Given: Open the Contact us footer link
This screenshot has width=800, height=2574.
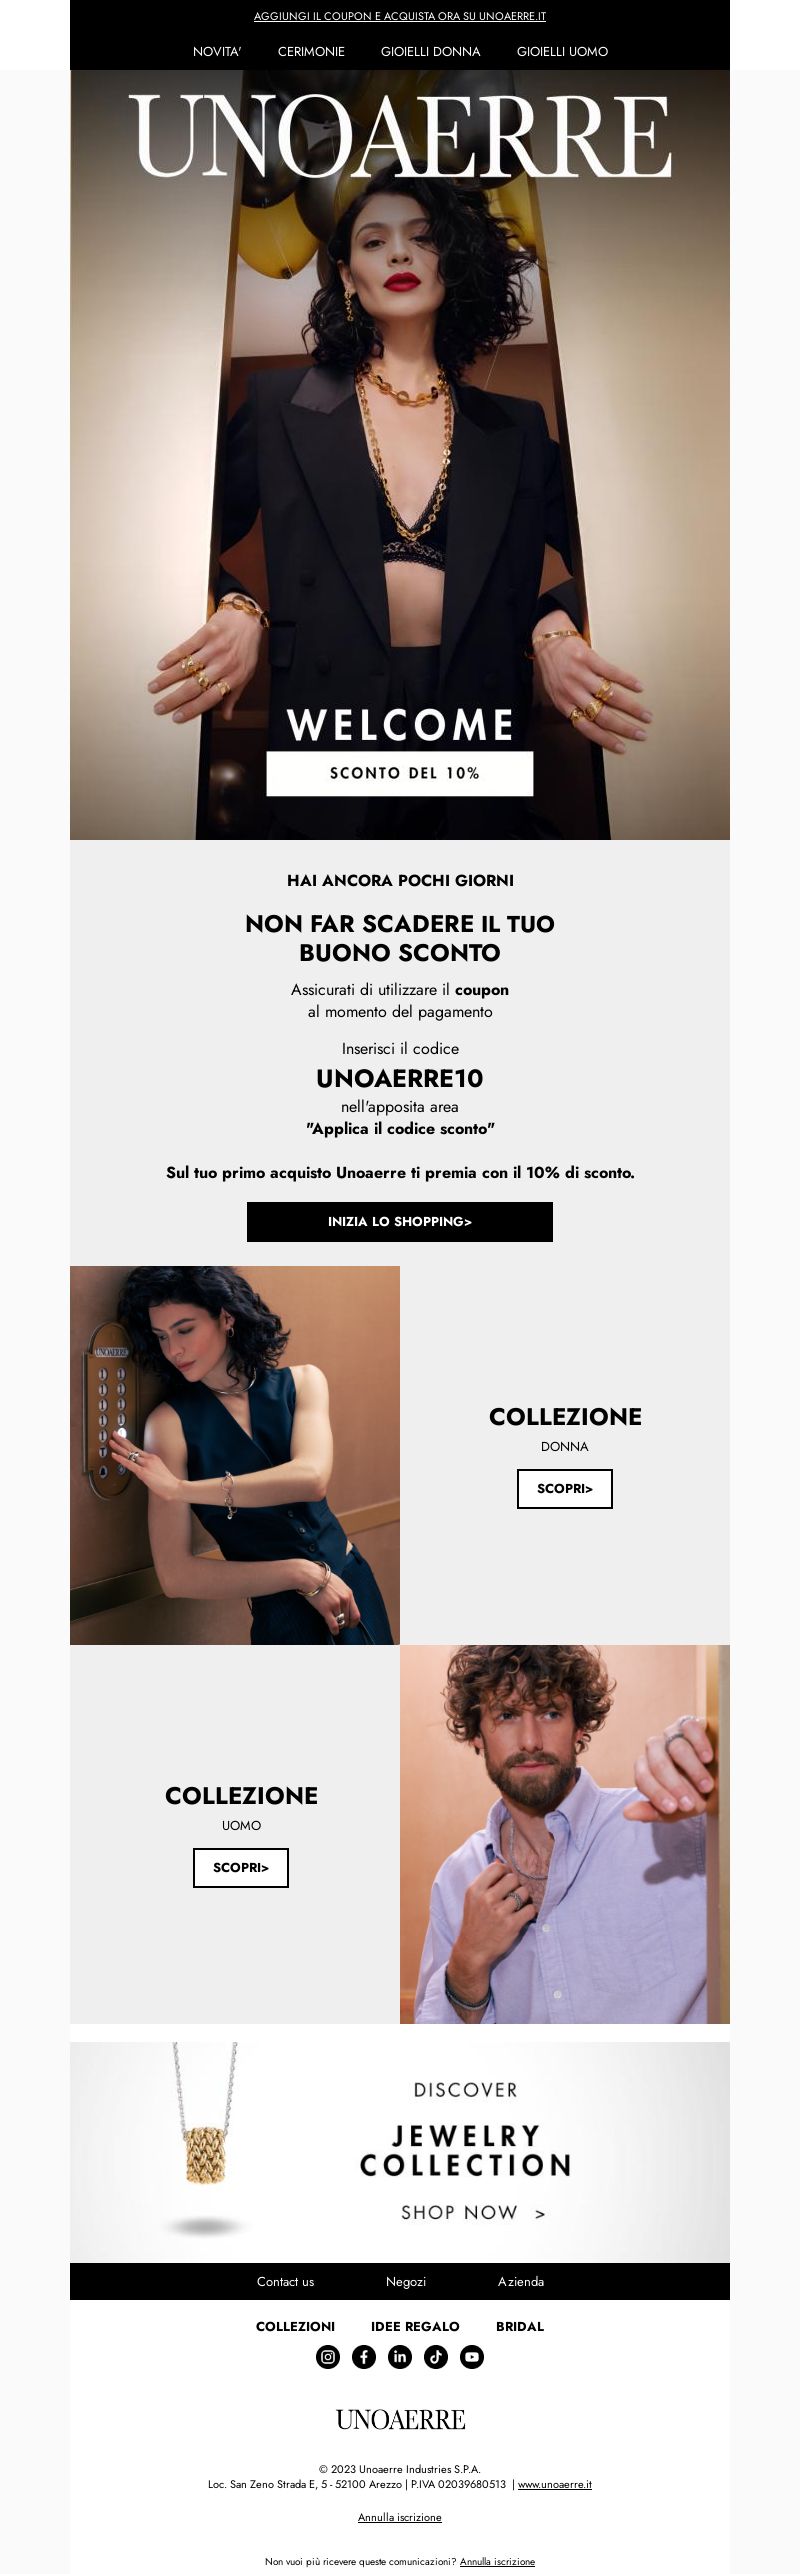Looking at the screenshot, I should pos(285,2282).
